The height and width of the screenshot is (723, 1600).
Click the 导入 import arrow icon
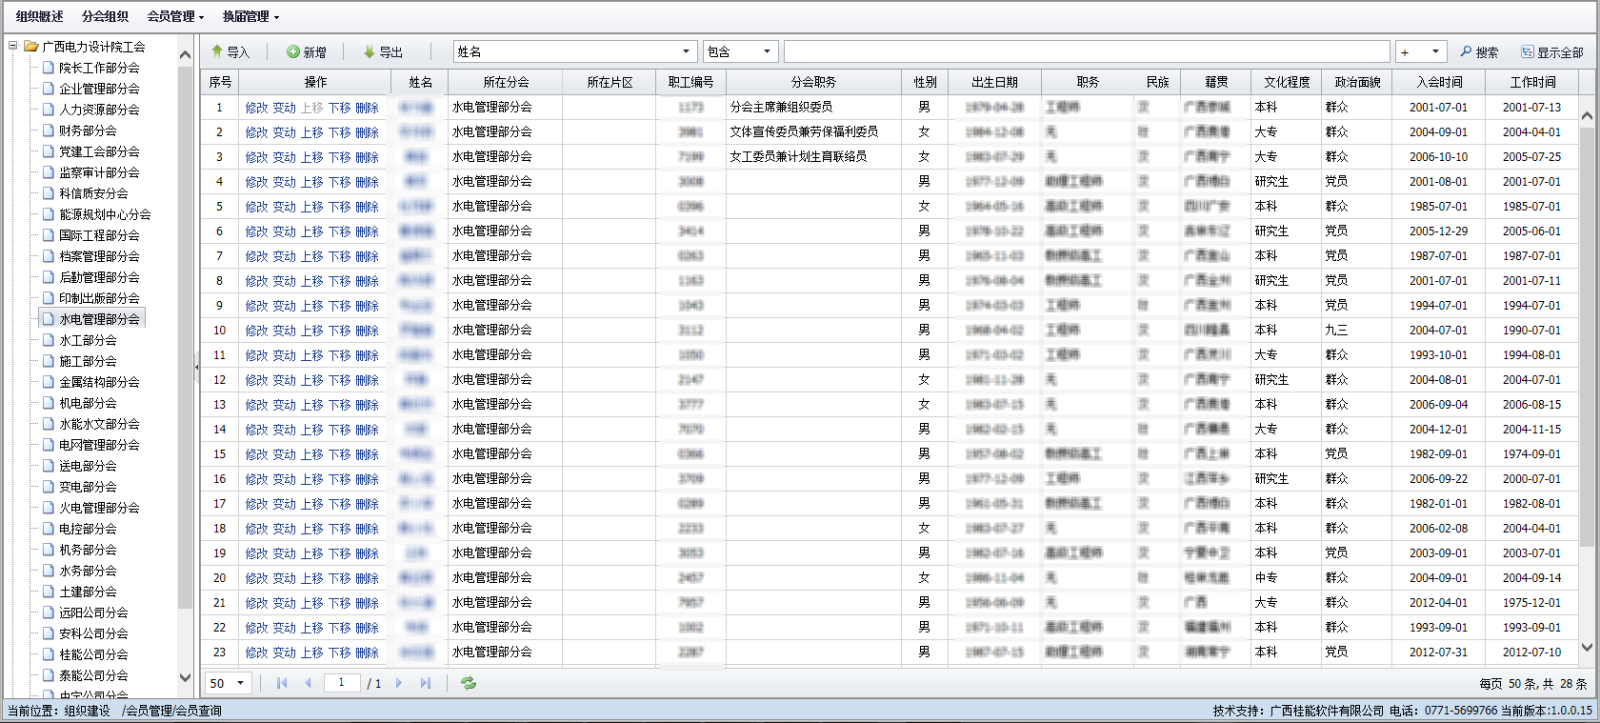pyautogui.click(x=217, y=52)
